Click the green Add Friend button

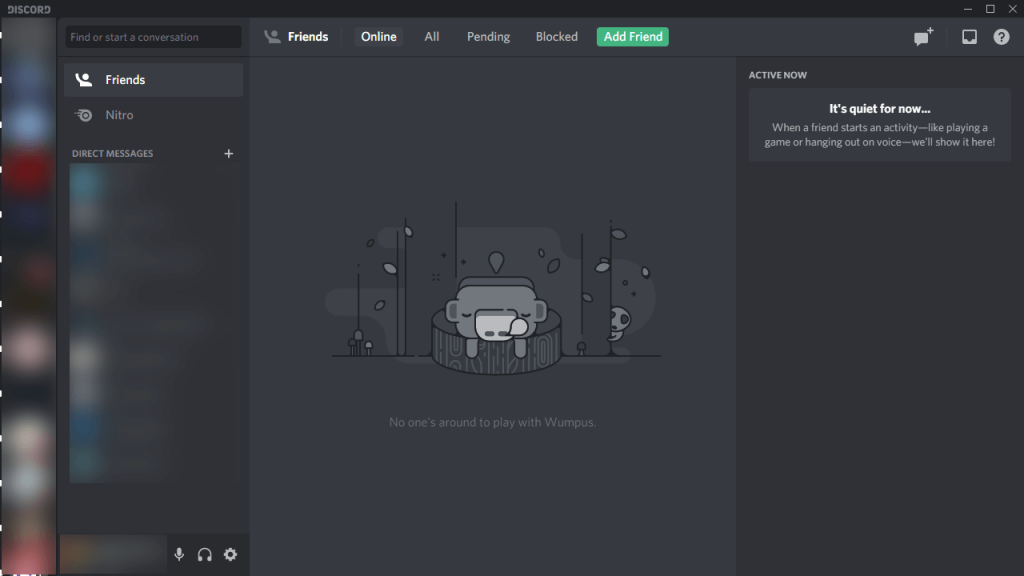(x=633, y=37)
